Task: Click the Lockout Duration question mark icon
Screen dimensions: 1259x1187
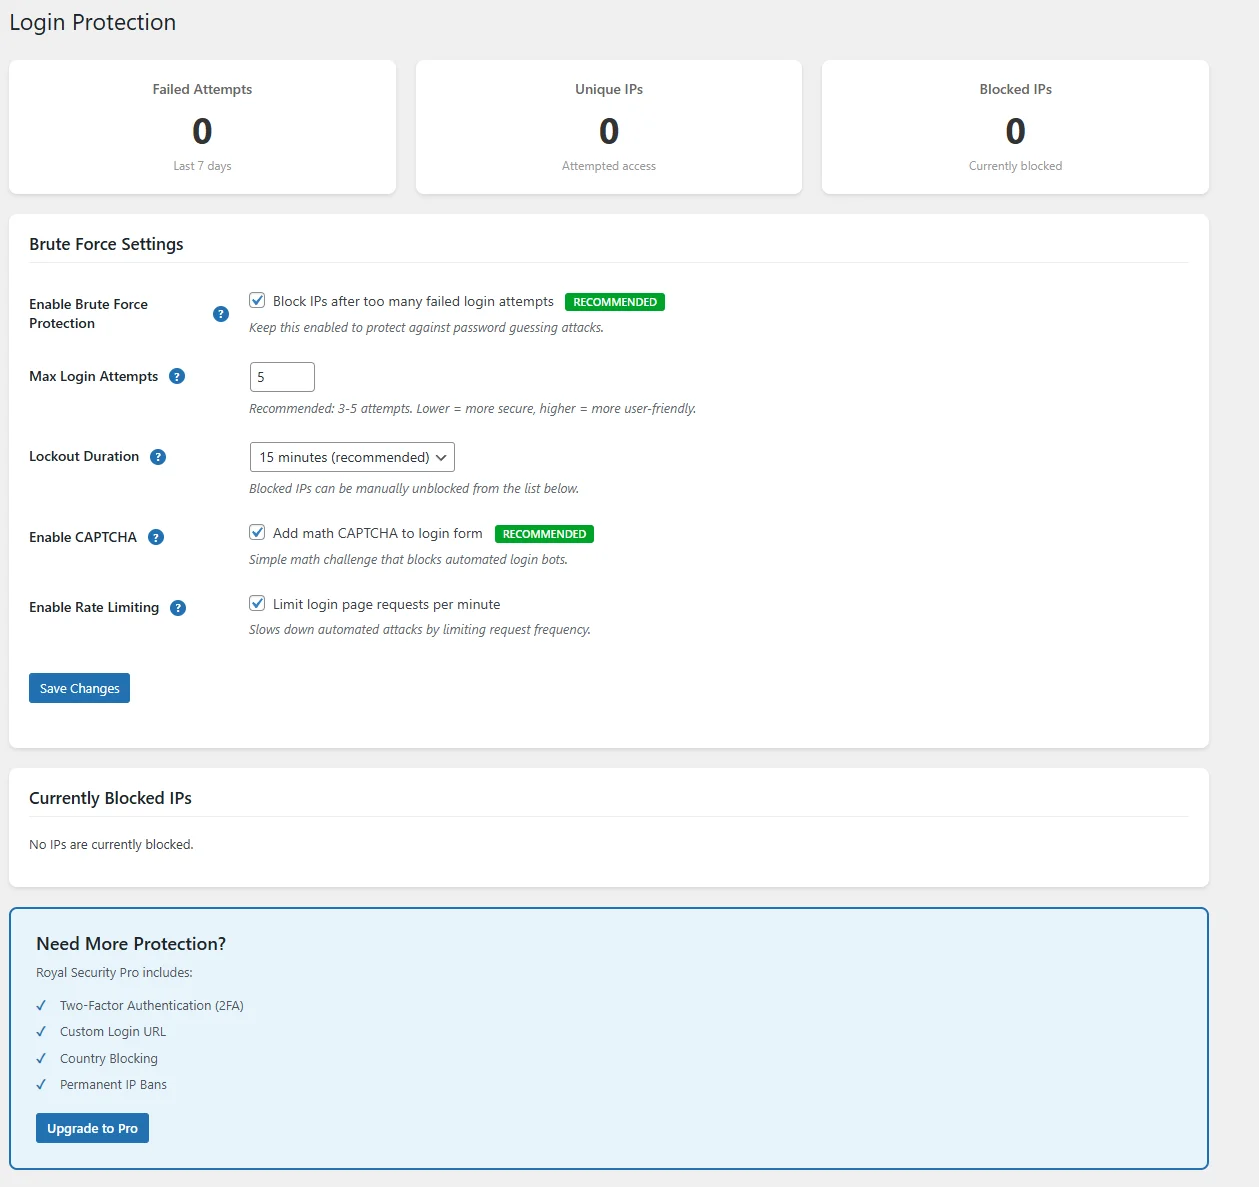Action: tap(158, 457)
